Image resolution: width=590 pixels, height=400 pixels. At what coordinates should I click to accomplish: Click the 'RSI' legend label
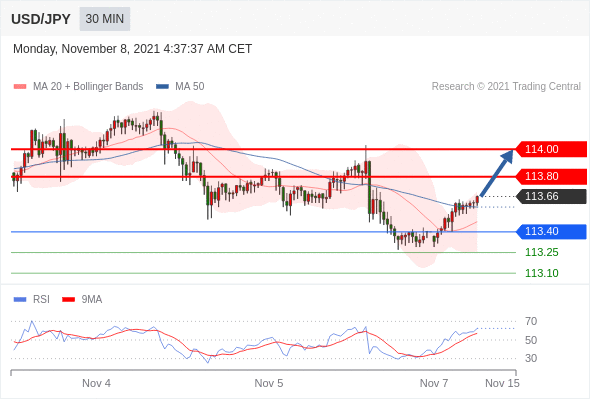click(41, 300)
